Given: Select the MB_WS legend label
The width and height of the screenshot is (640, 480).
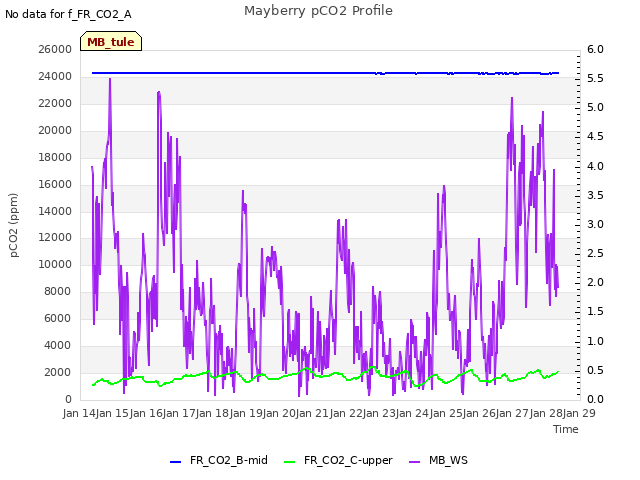Looking at the screenshot, I should [x=448, y=460].
